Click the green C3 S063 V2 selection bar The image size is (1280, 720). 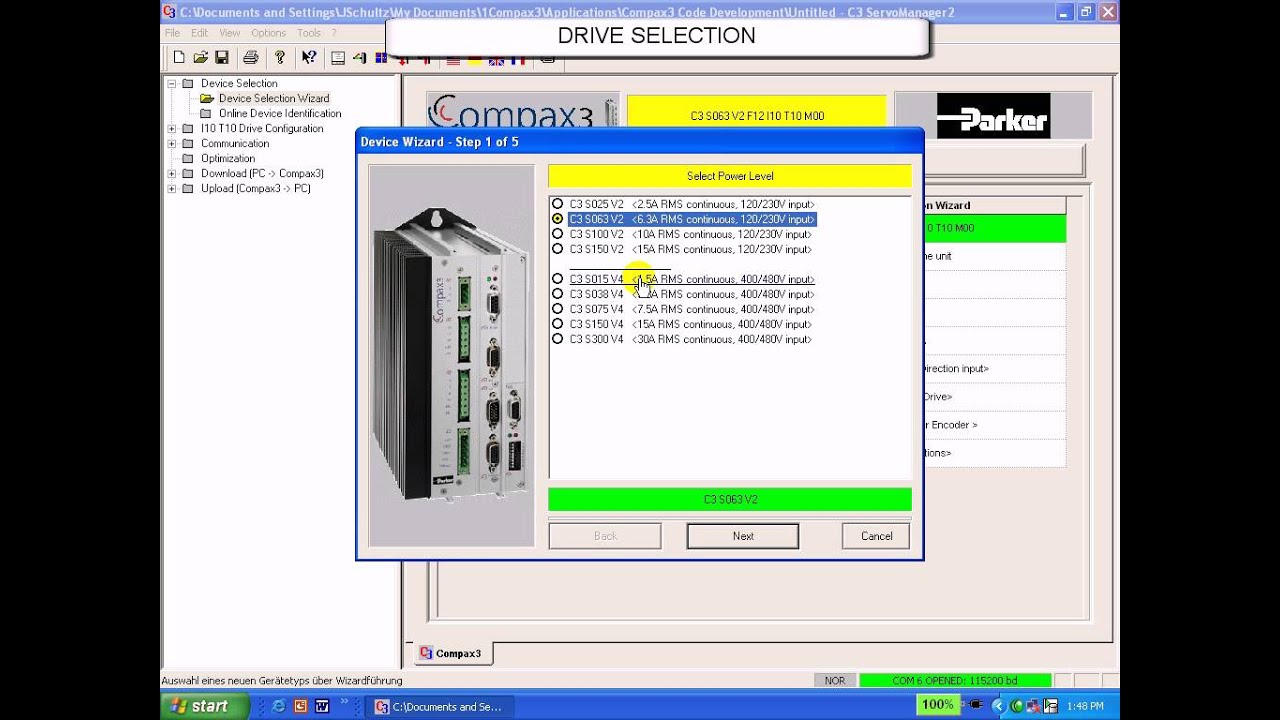tap(730, 499)
